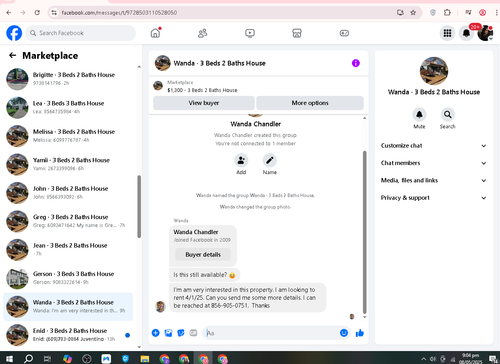This screenshot has width=500, height=364.
Task: Open the Facebook menu grid icon
Action: [x=447, y=33]
